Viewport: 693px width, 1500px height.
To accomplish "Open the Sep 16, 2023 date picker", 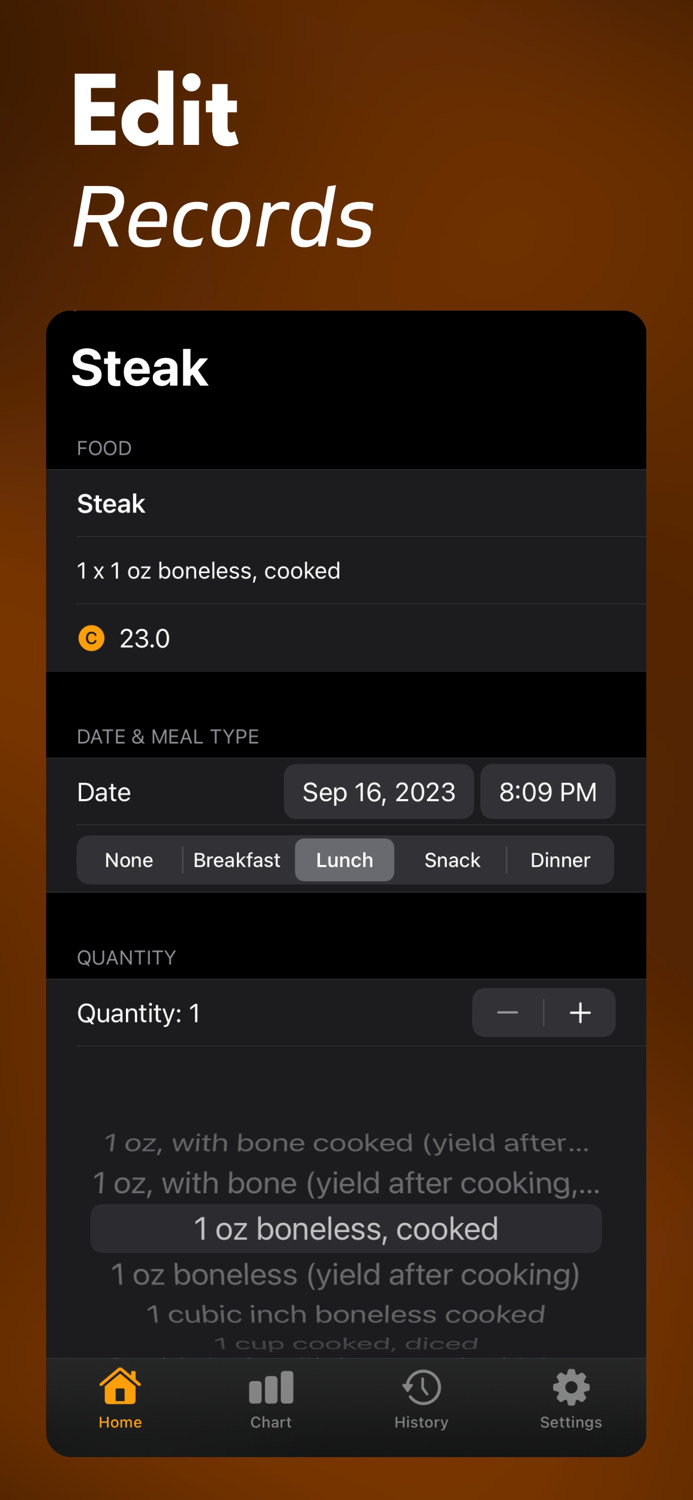I will (x=379, y=791).
